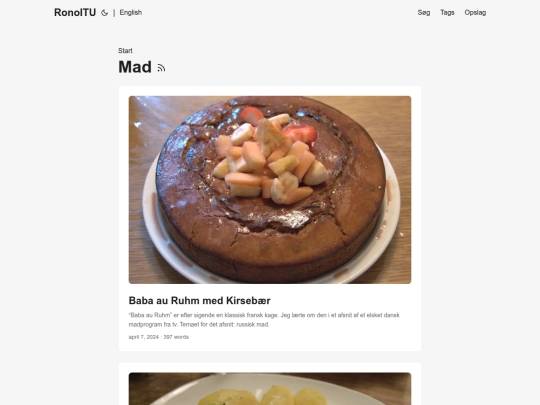The image size is (540, 405).
Task: Switch language to English
Action: pos(131,12)
